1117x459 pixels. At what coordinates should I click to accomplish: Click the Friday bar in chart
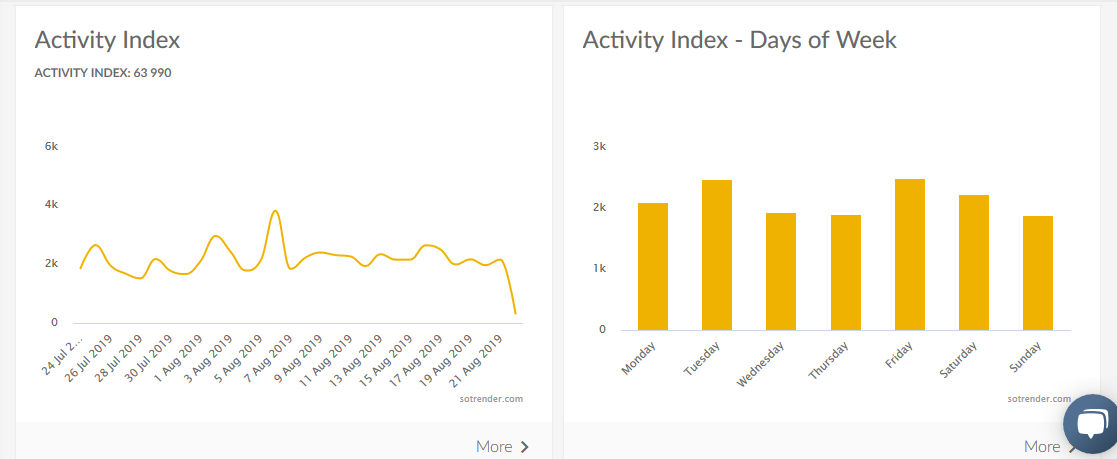pos(910,254)
